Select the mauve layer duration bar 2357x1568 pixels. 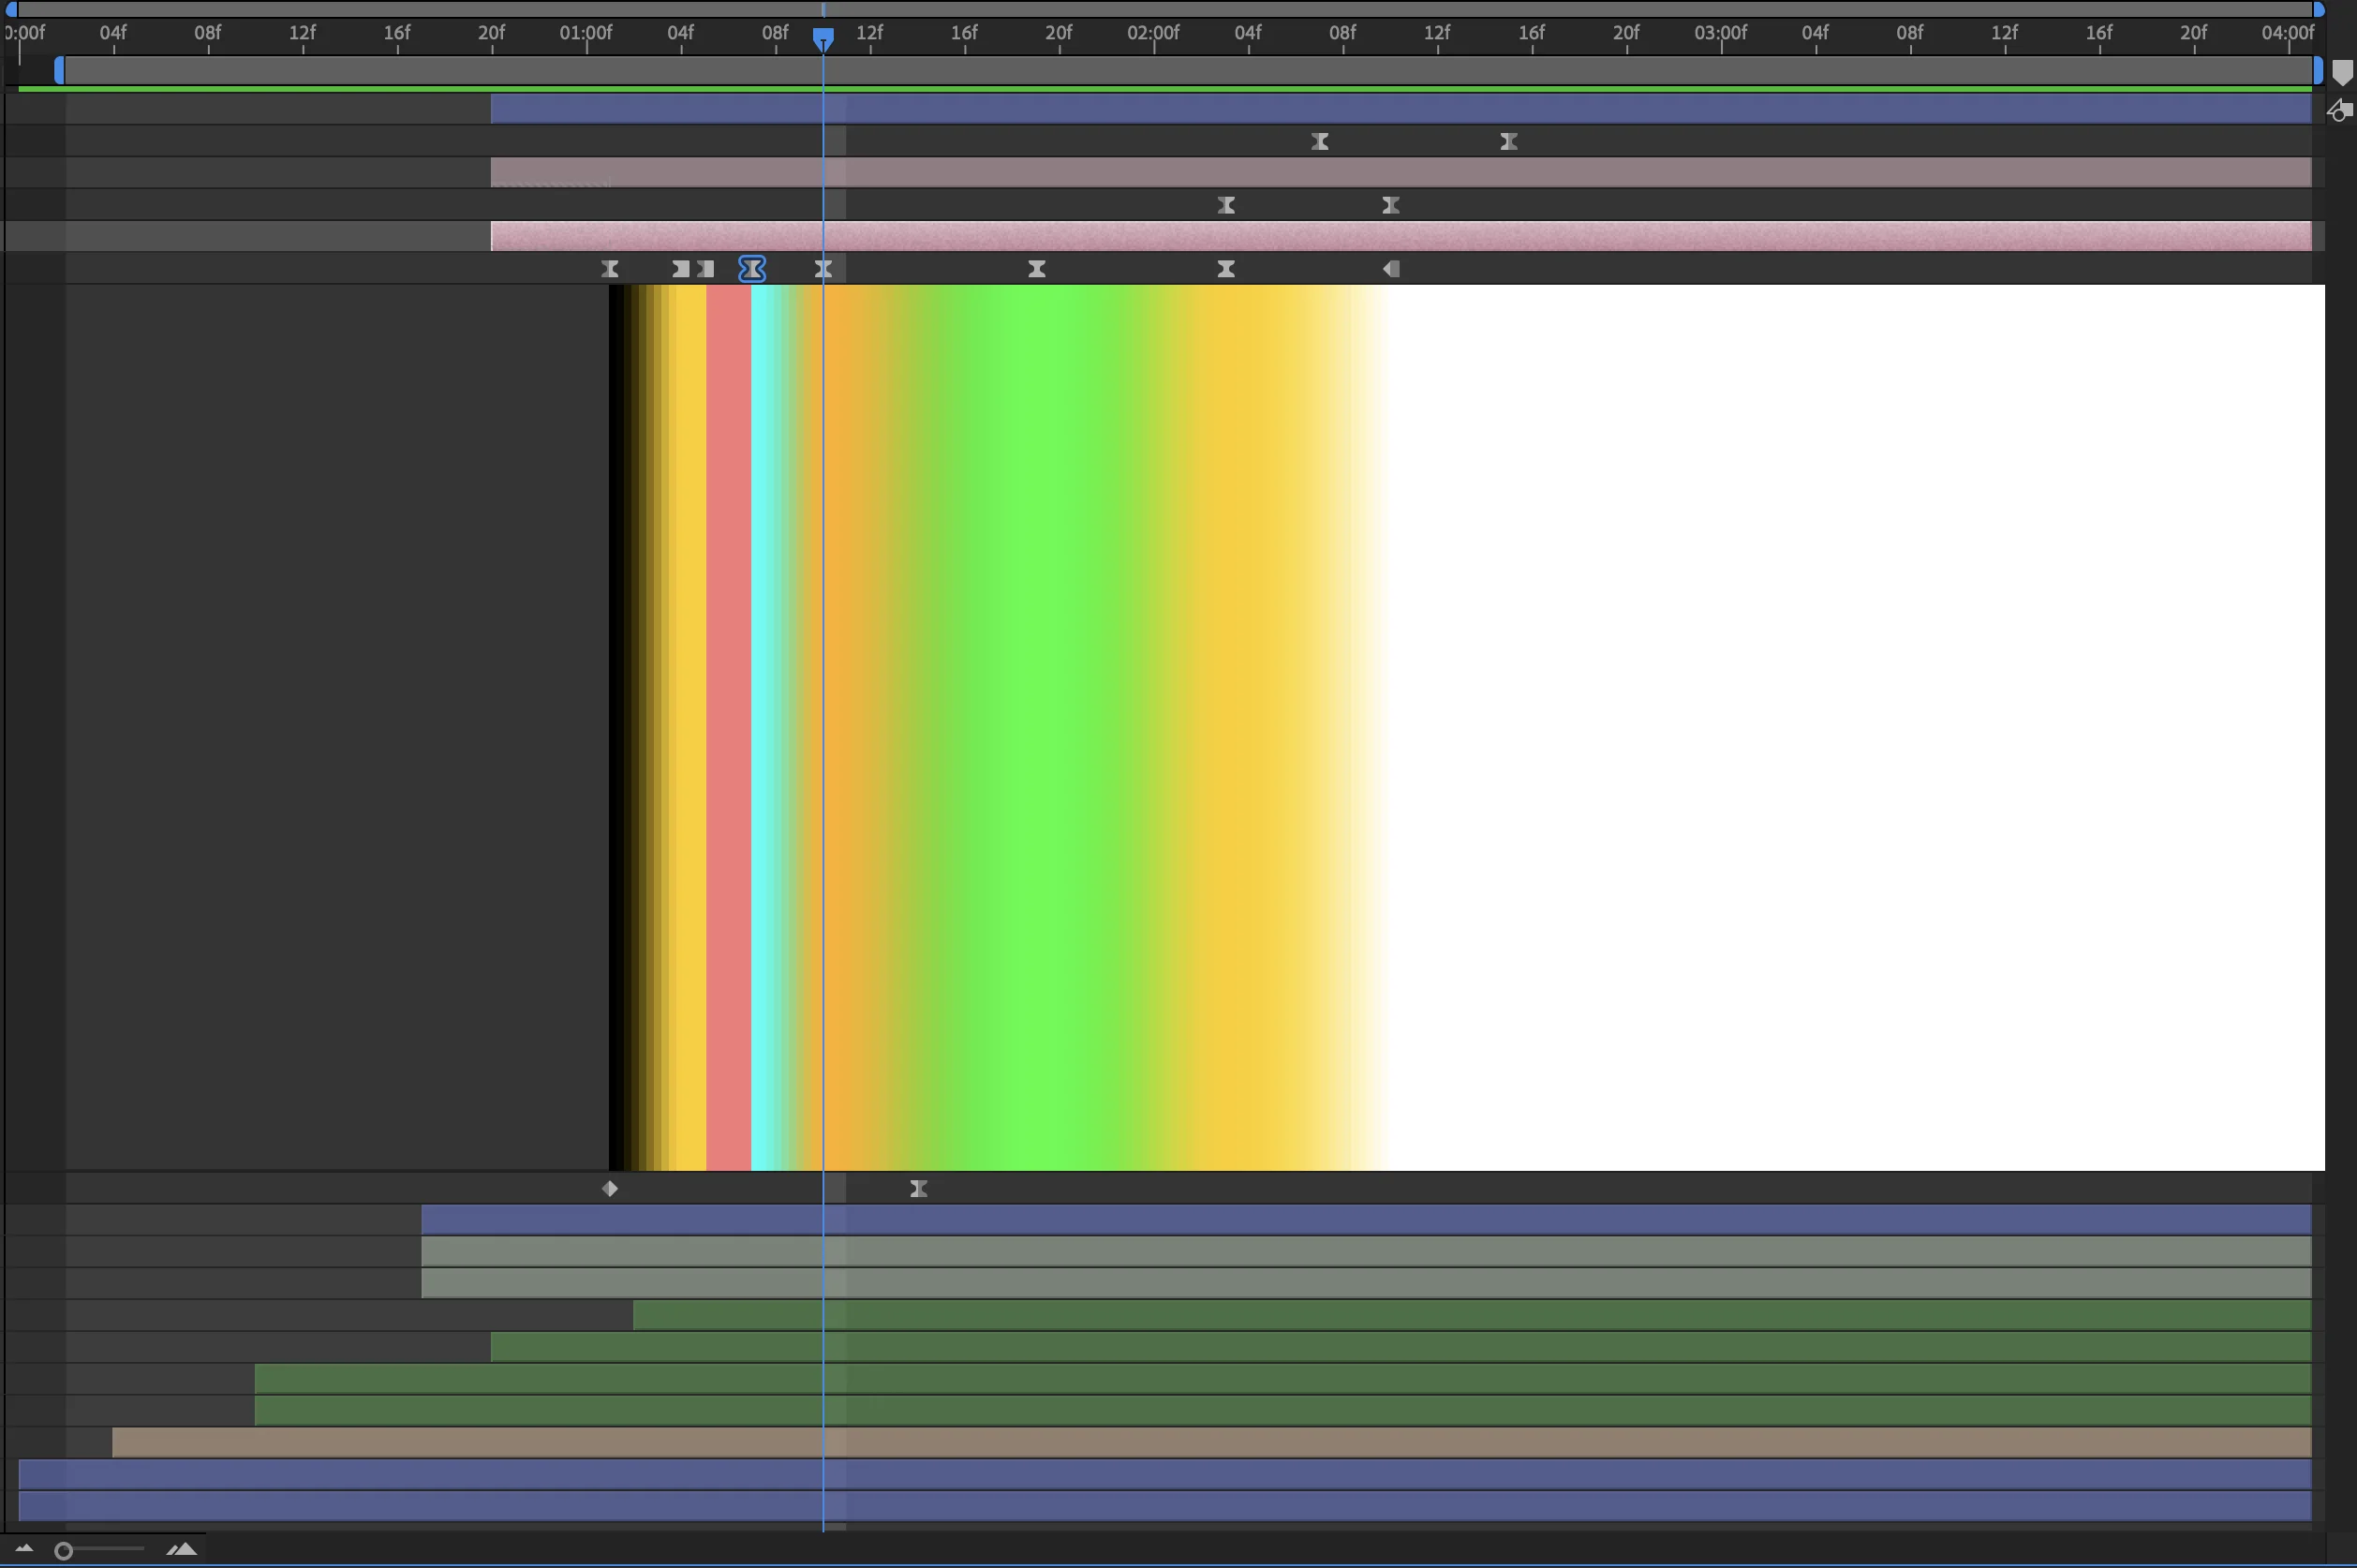click(x=1401, y=173)
